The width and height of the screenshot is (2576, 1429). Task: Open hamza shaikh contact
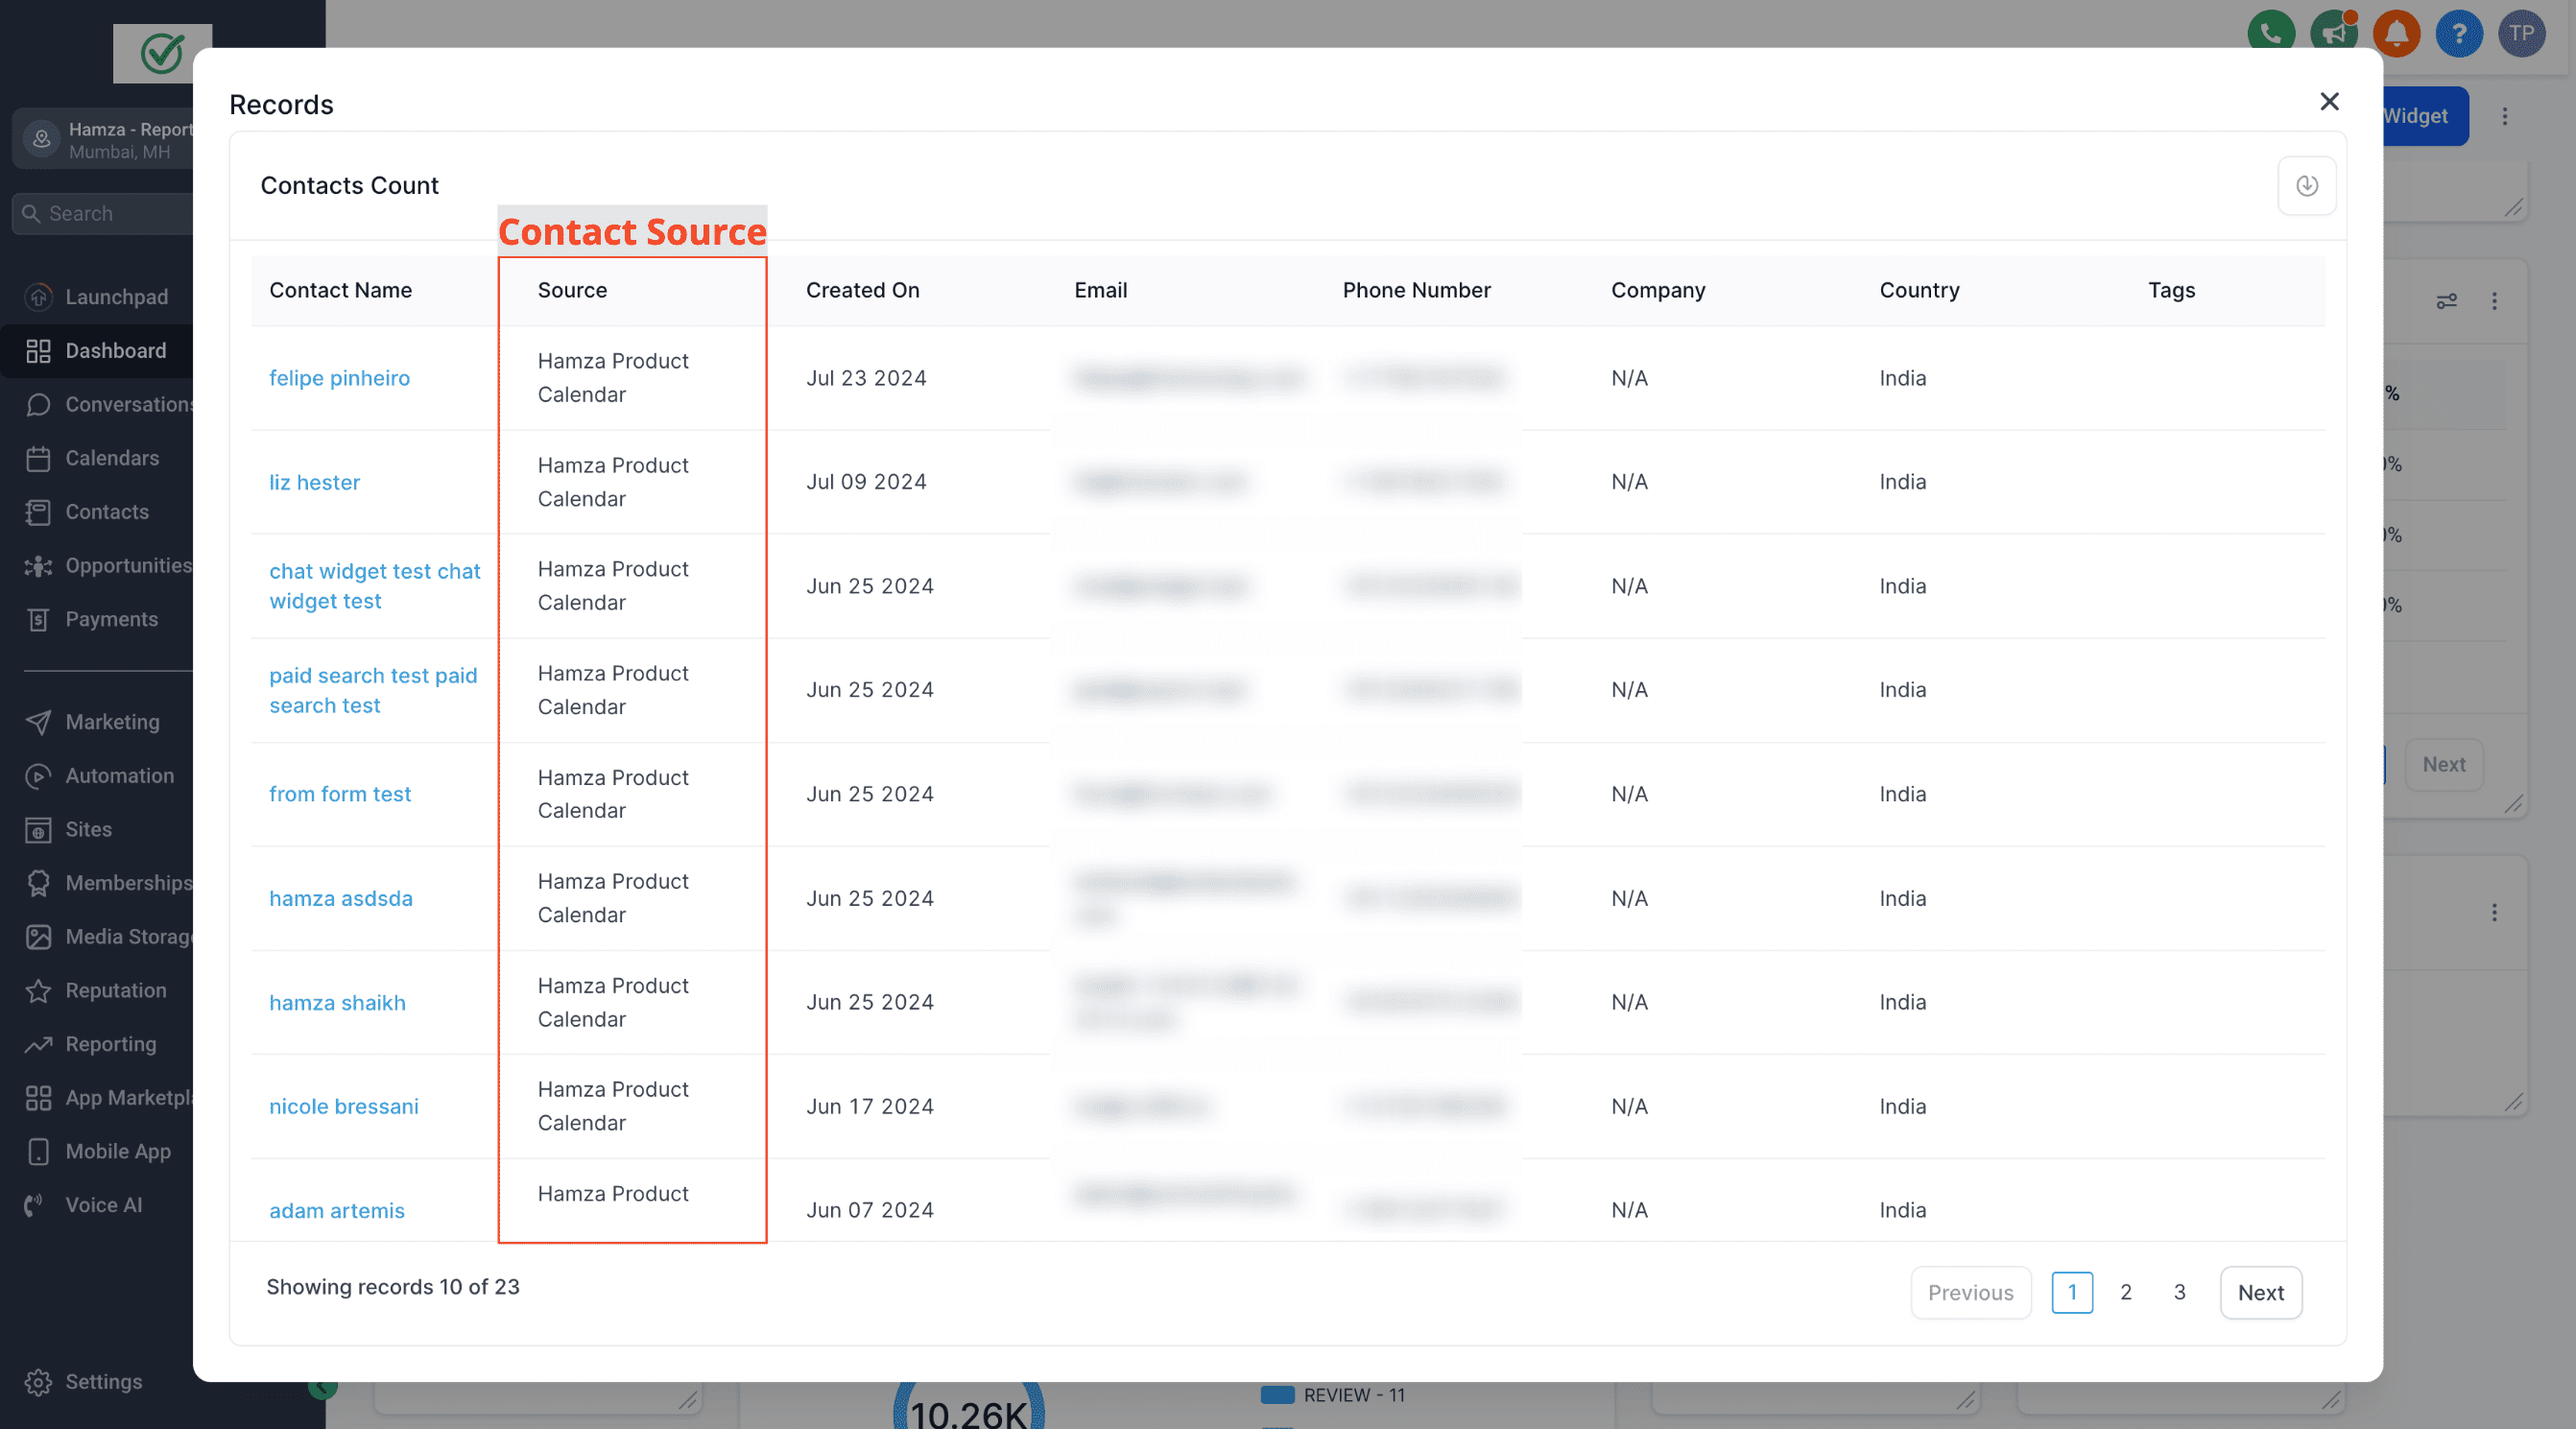(x=337, y=1002)
